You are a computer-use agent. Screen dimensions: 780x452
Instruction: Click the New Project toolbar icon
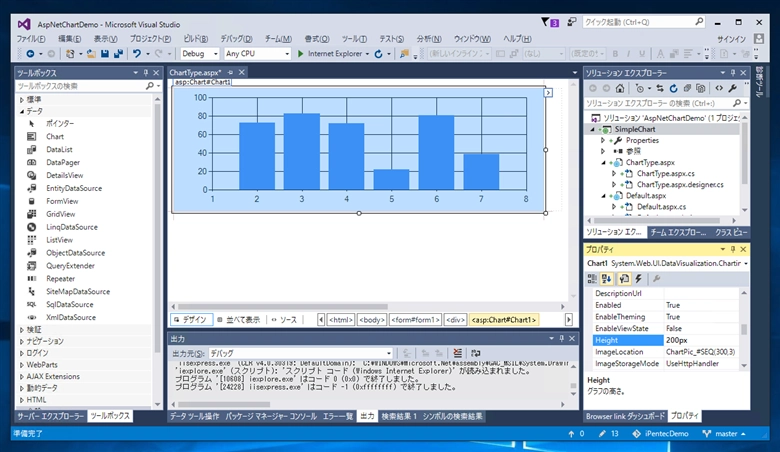point(70,54)
